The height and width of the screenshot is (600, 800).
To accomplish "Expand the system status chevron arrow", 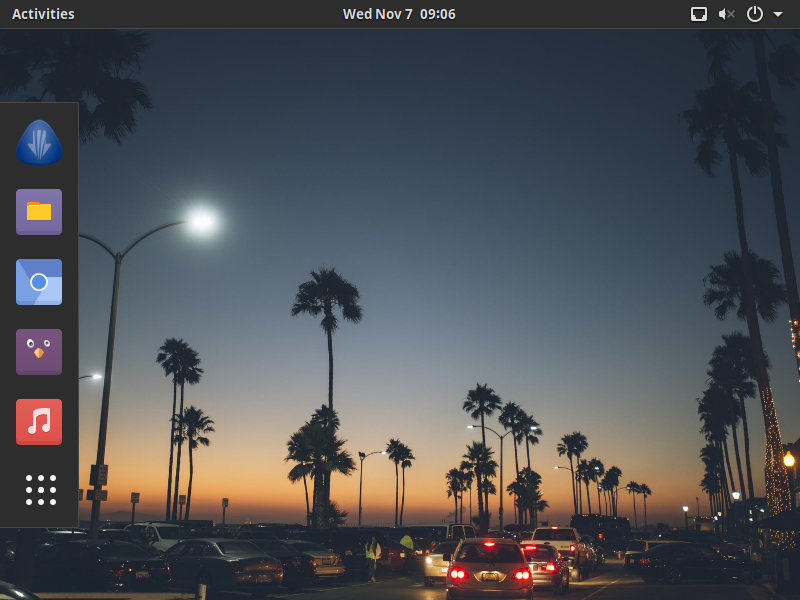I will tap(779, 14).
